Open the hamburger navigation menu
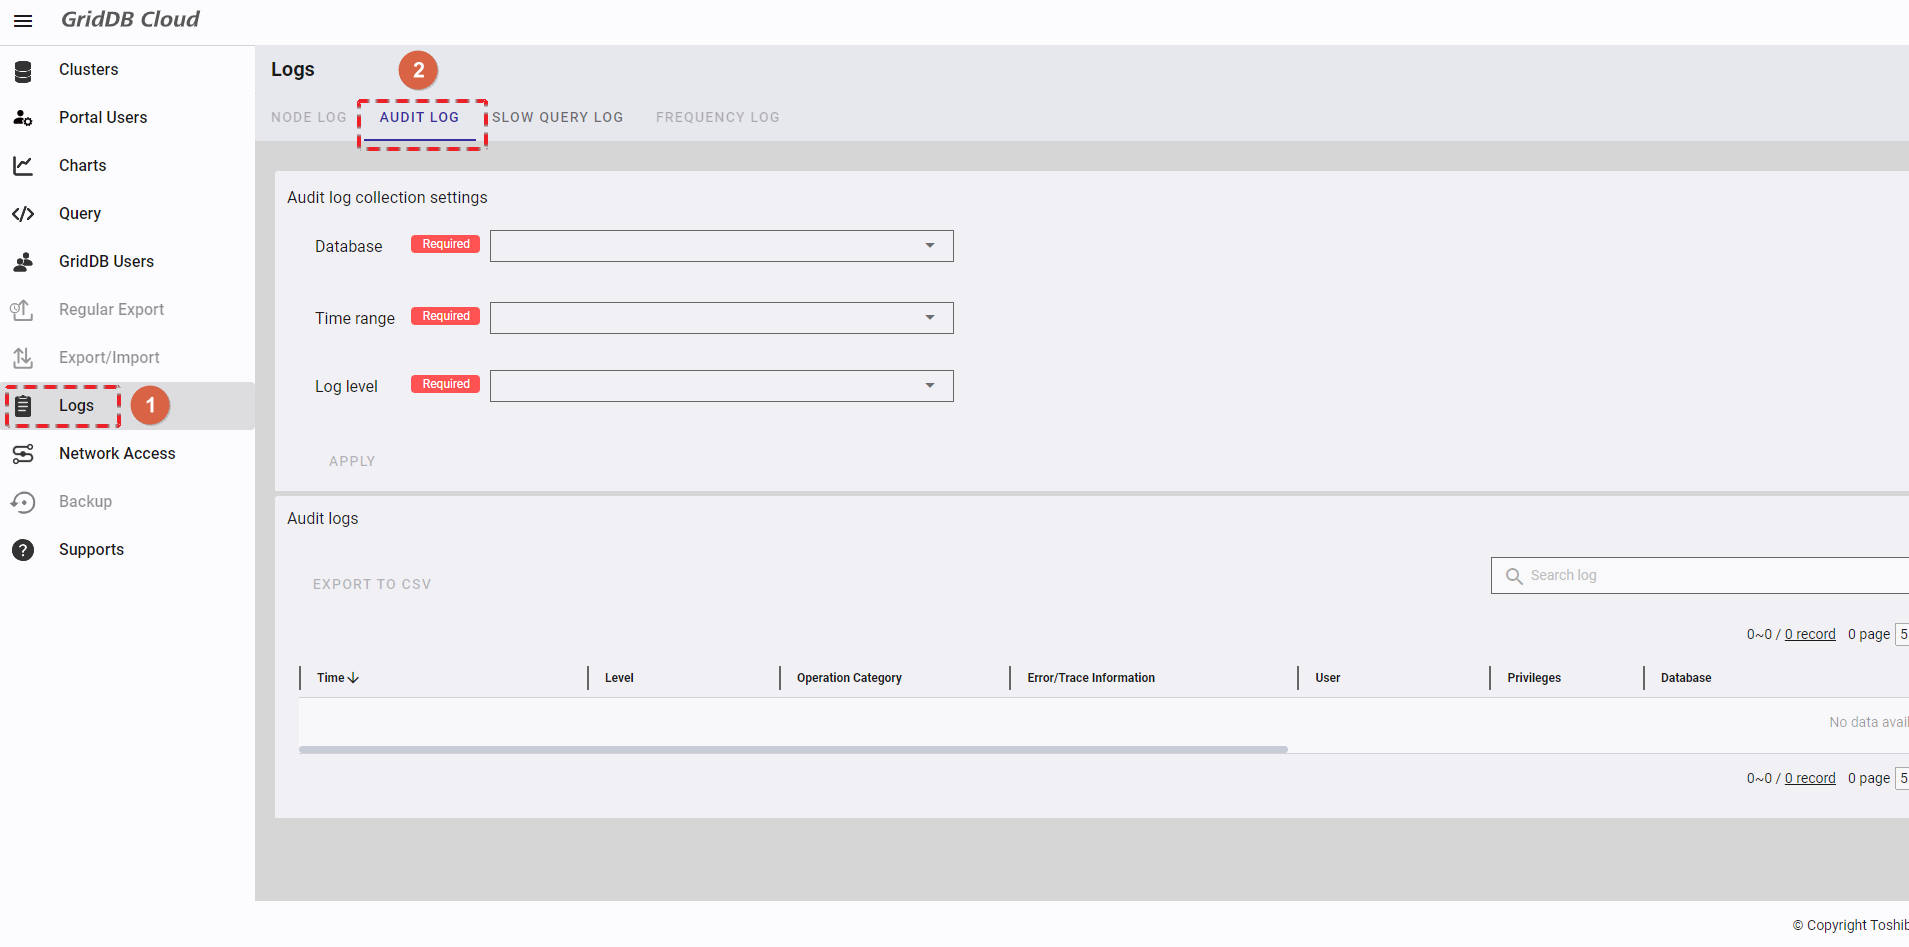This screenshot has width=1909, height=947. [23, 21]
